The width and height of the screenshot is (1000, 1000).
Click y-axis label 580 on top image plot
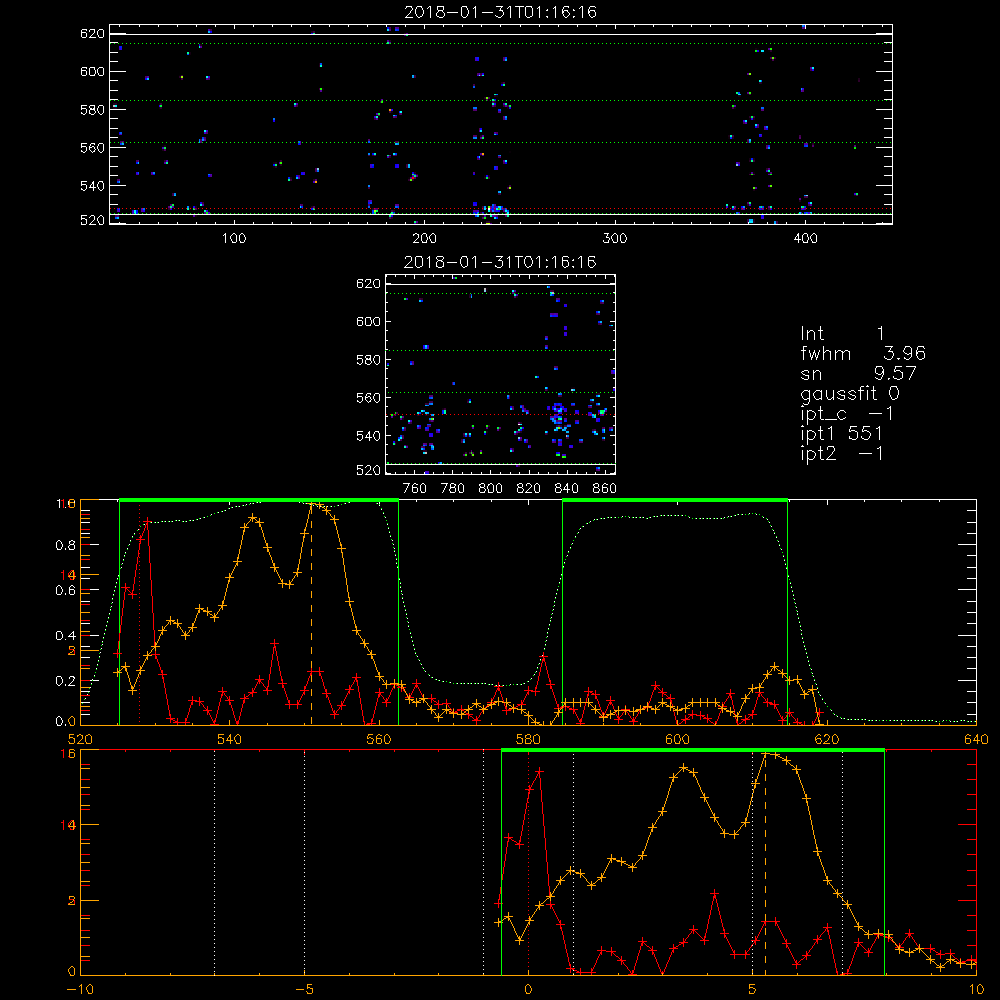[x=92, y=110]
